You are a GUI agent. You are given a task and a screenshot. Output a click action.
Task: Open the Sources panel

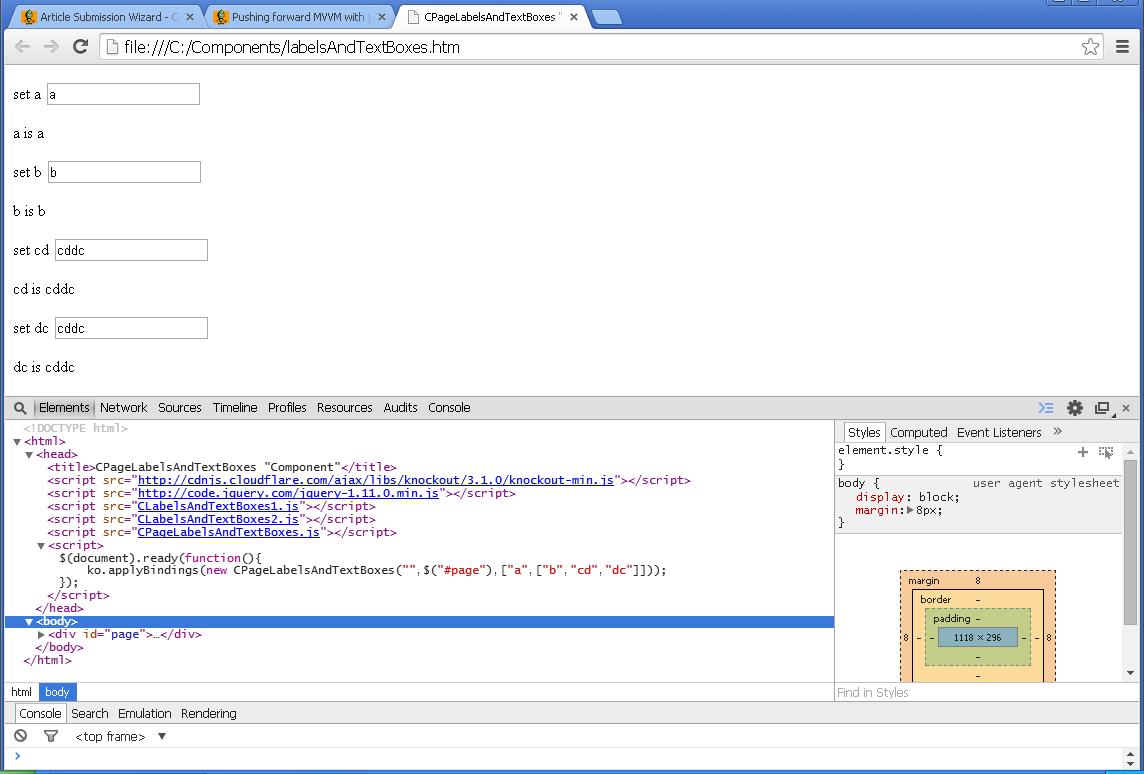pos(179,408)
